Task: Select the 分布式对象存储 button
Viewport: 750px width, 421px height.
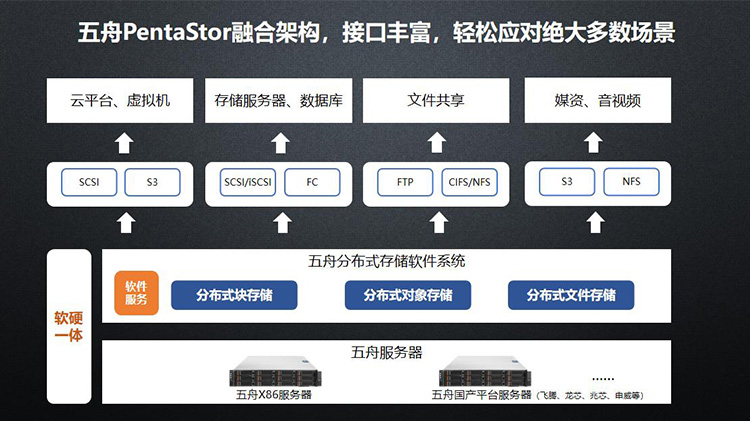Action: tap(407, 295)
